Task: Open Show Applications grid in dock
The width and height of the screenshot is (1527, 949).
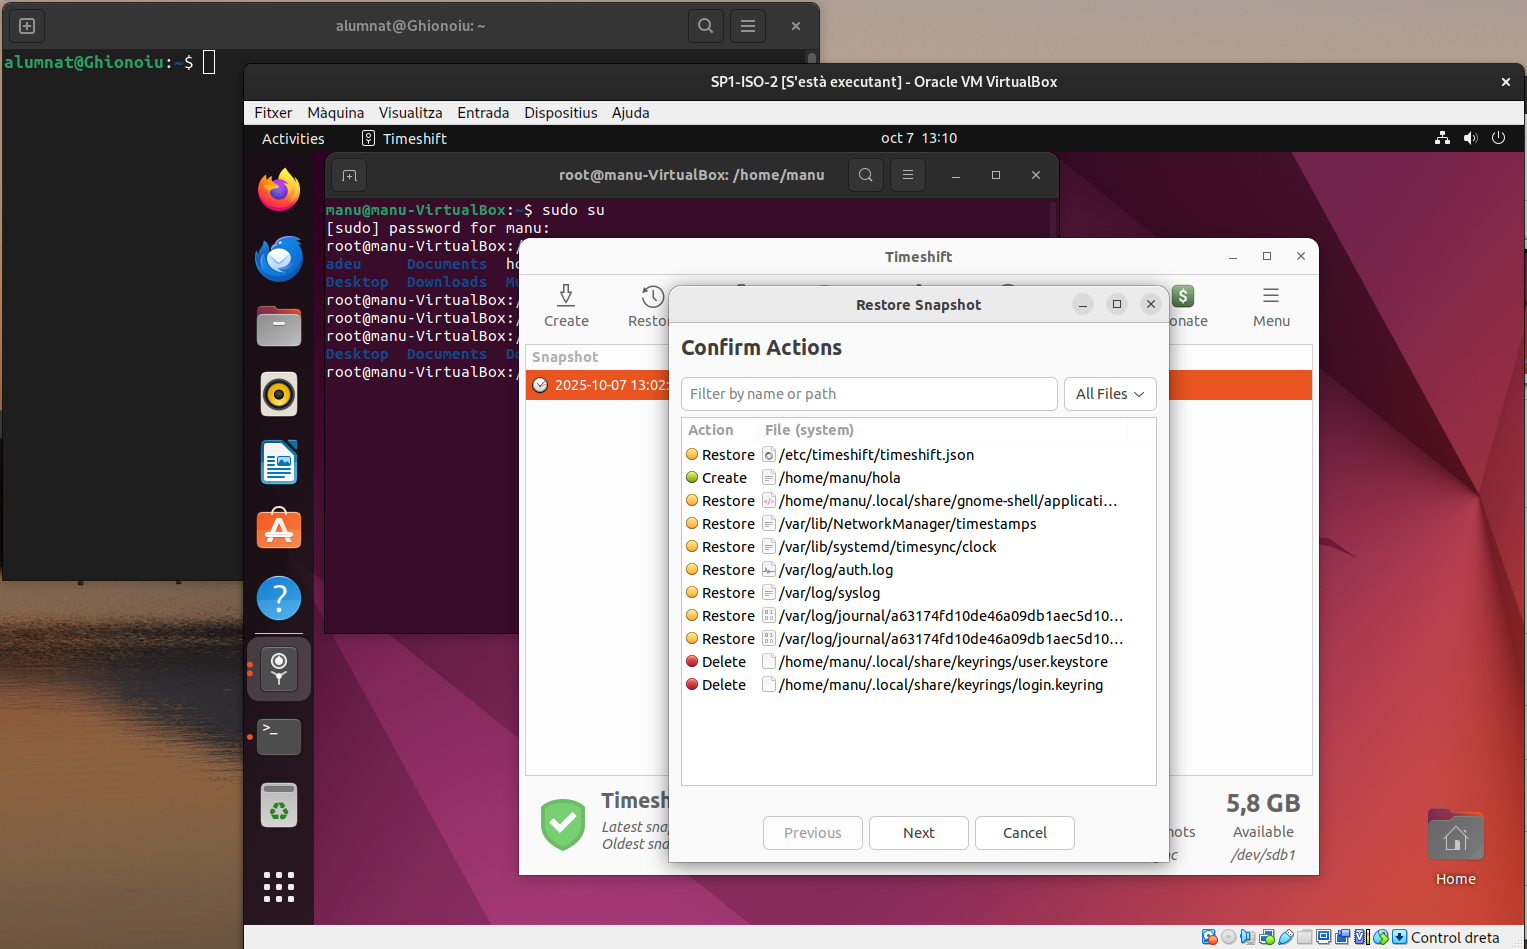Action: (x=279, y=886)
